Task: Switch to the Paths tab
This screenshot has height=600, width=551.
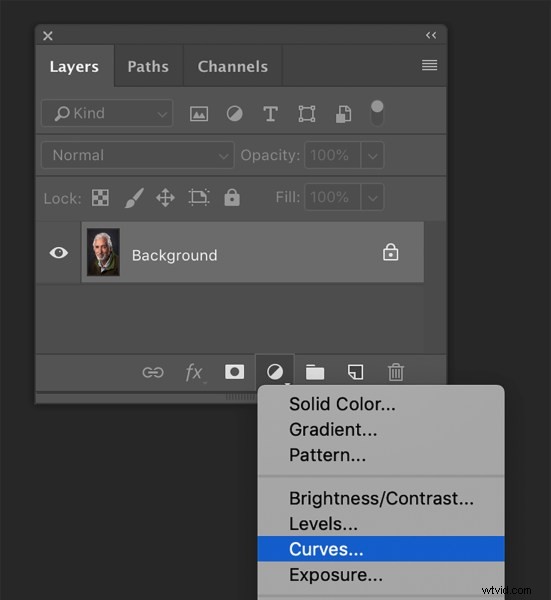Action: 148,66
